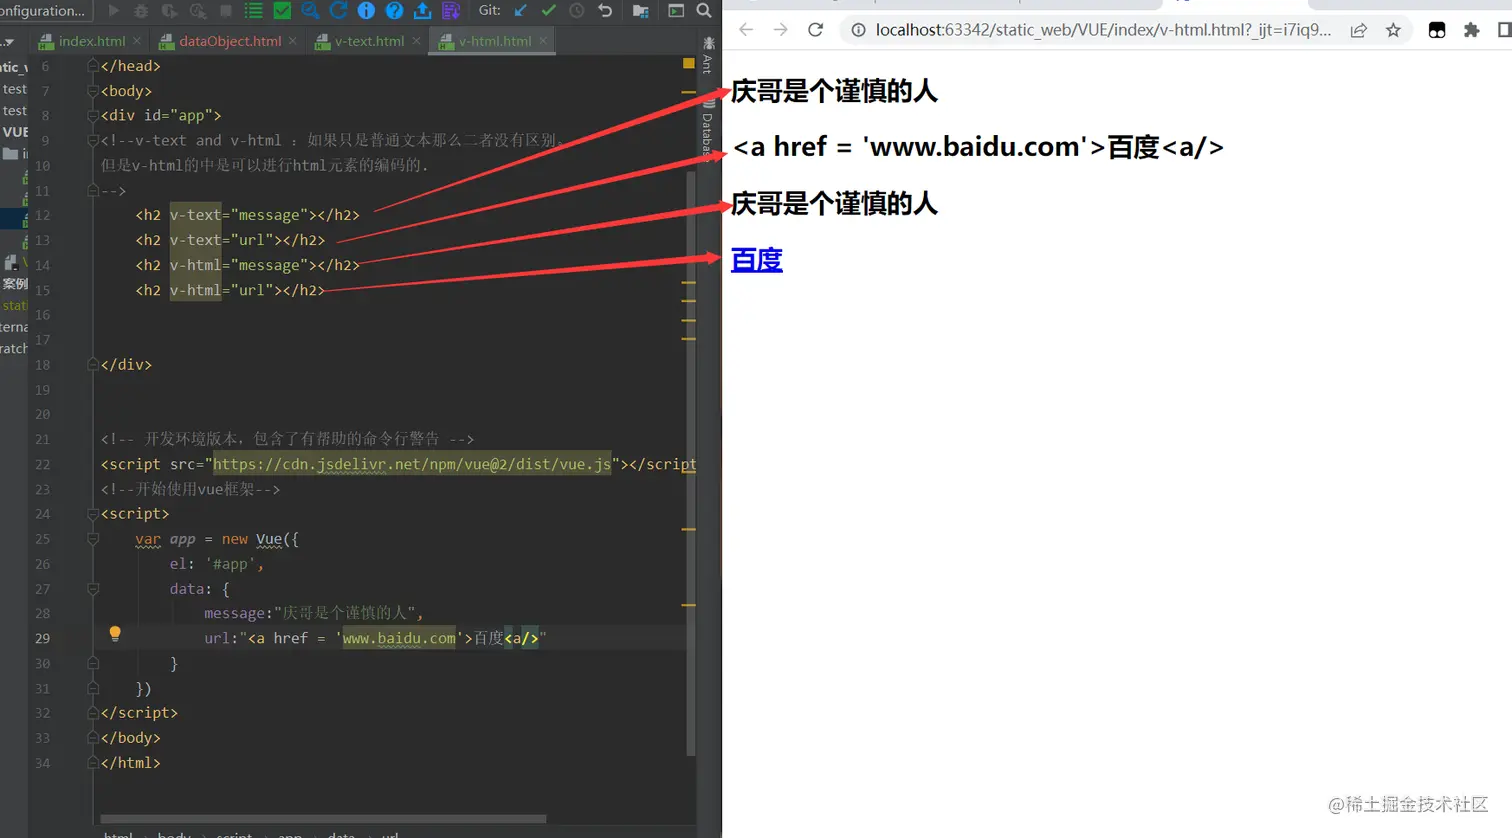The width and height of the screenshot is (1512, 838).
Task: Click the www.baidu.com text on line 29
Action: 399,638
